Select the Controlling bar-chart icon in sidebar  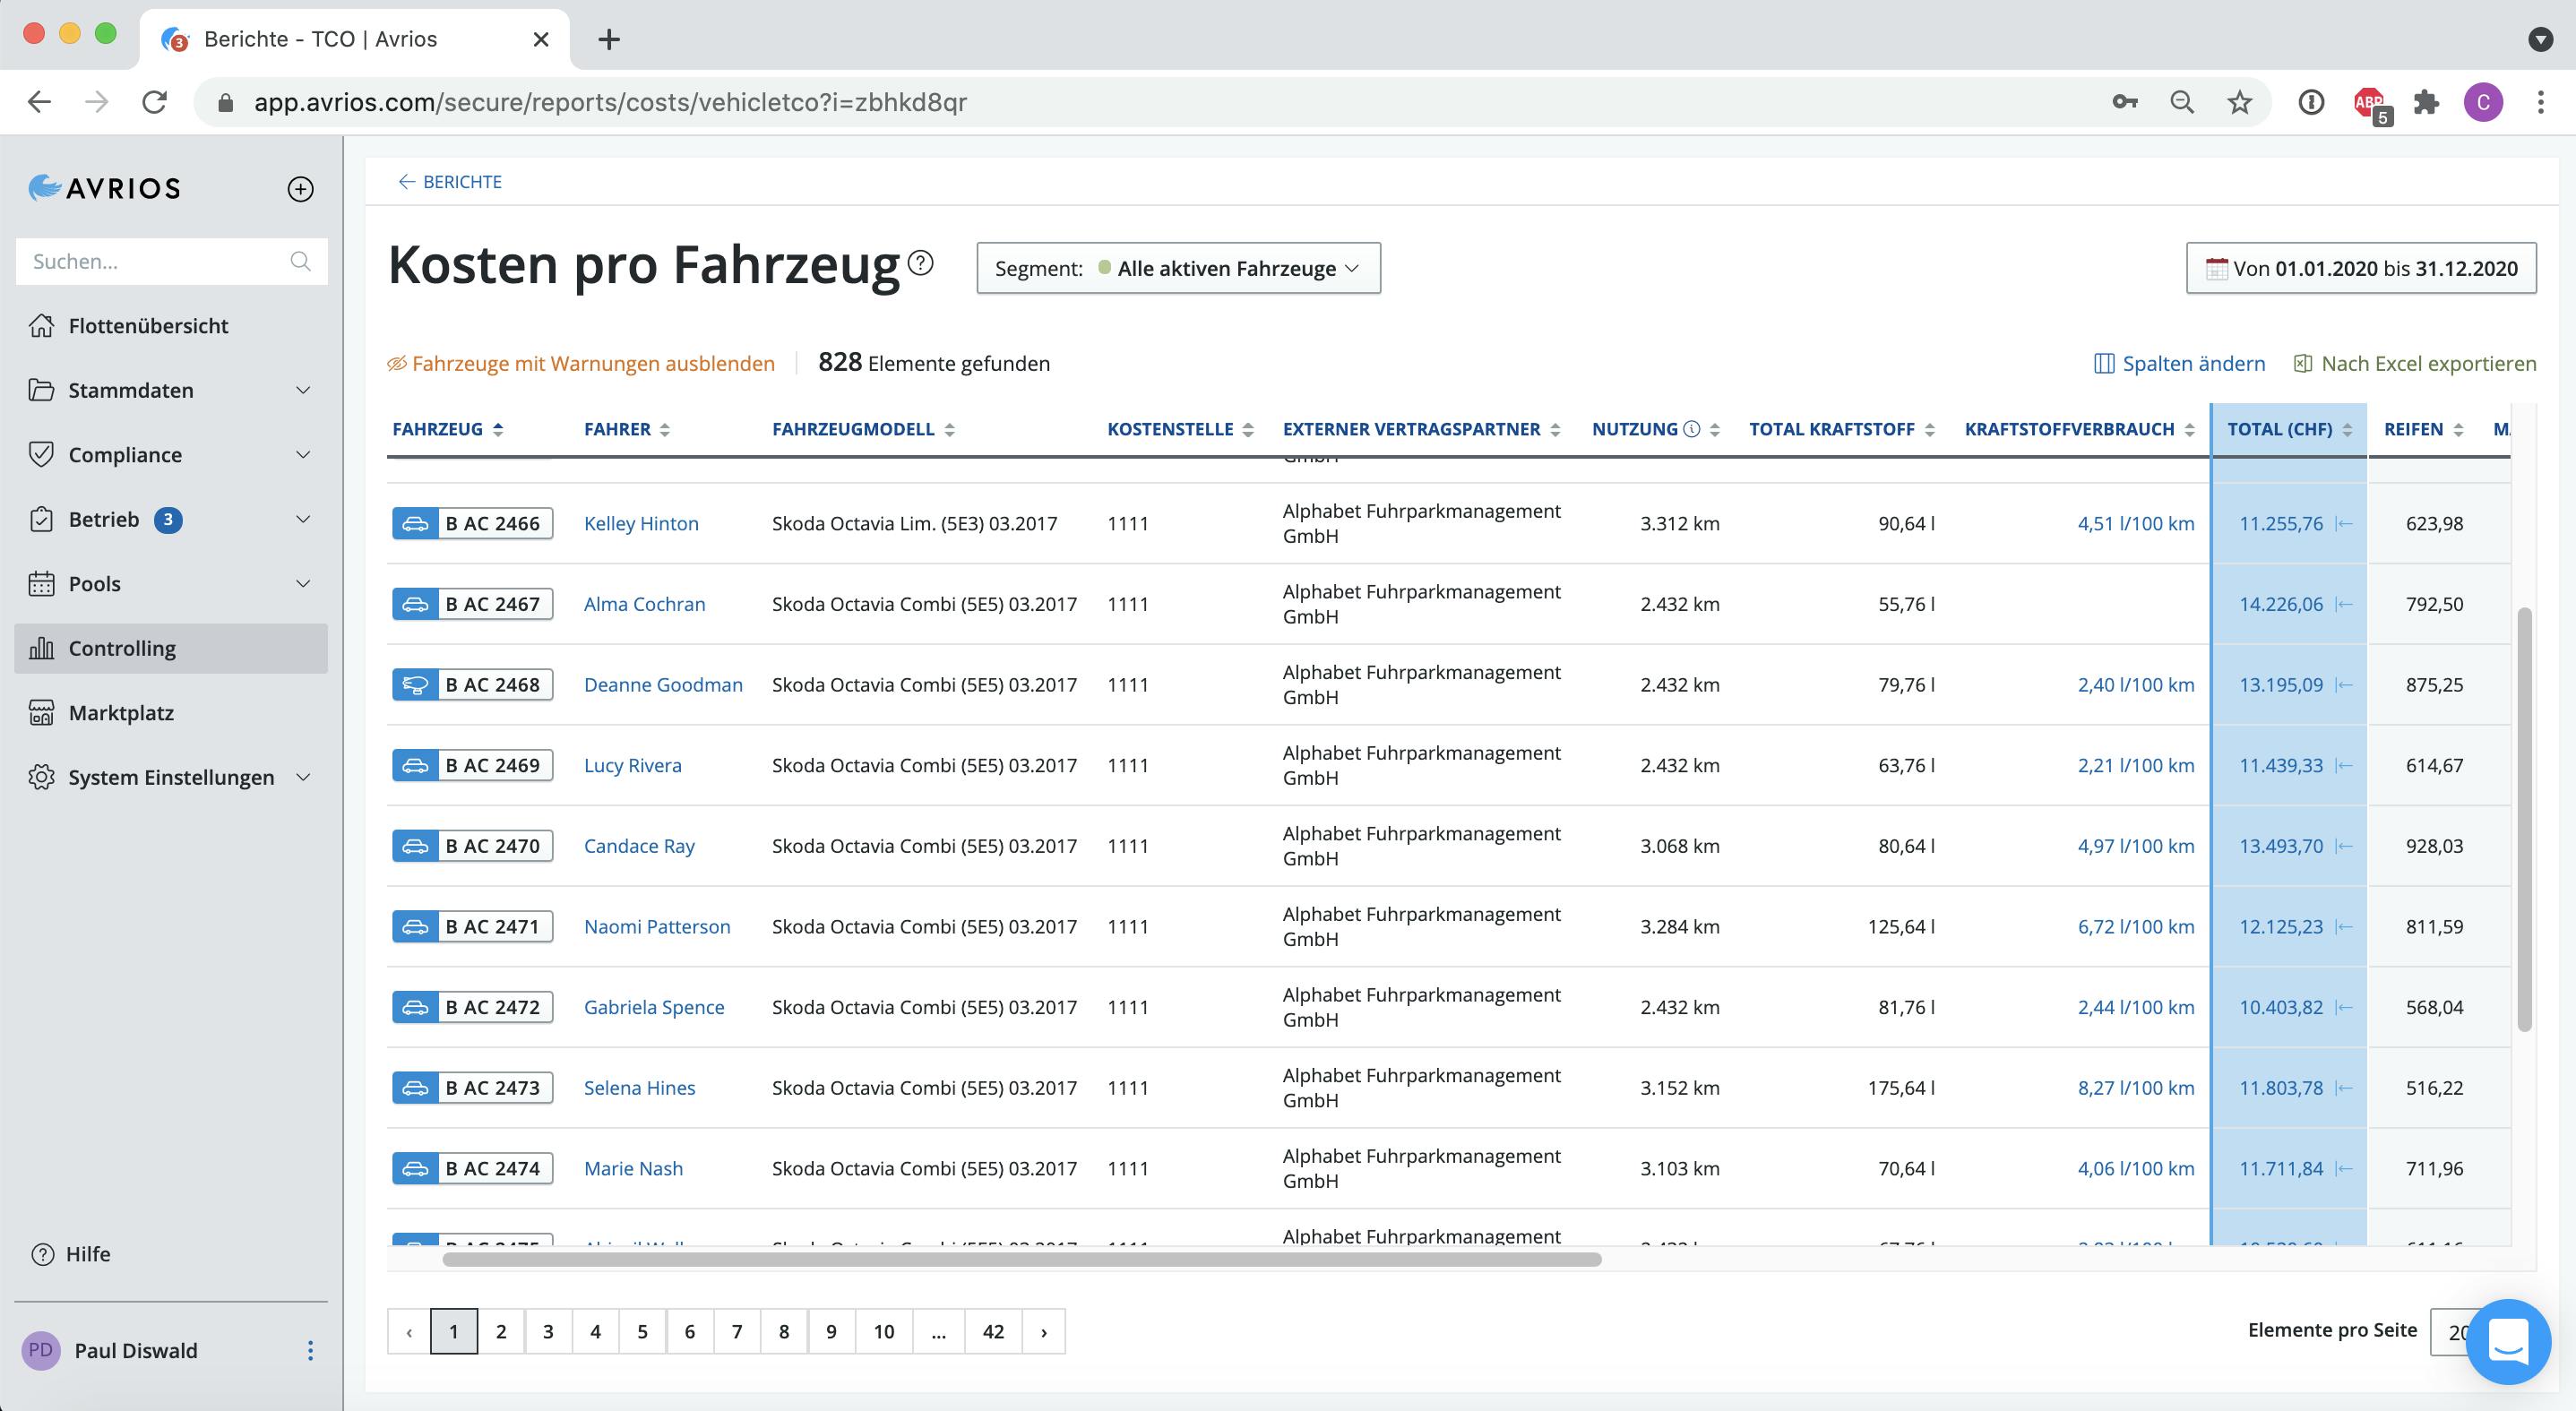tap(42, 648)
